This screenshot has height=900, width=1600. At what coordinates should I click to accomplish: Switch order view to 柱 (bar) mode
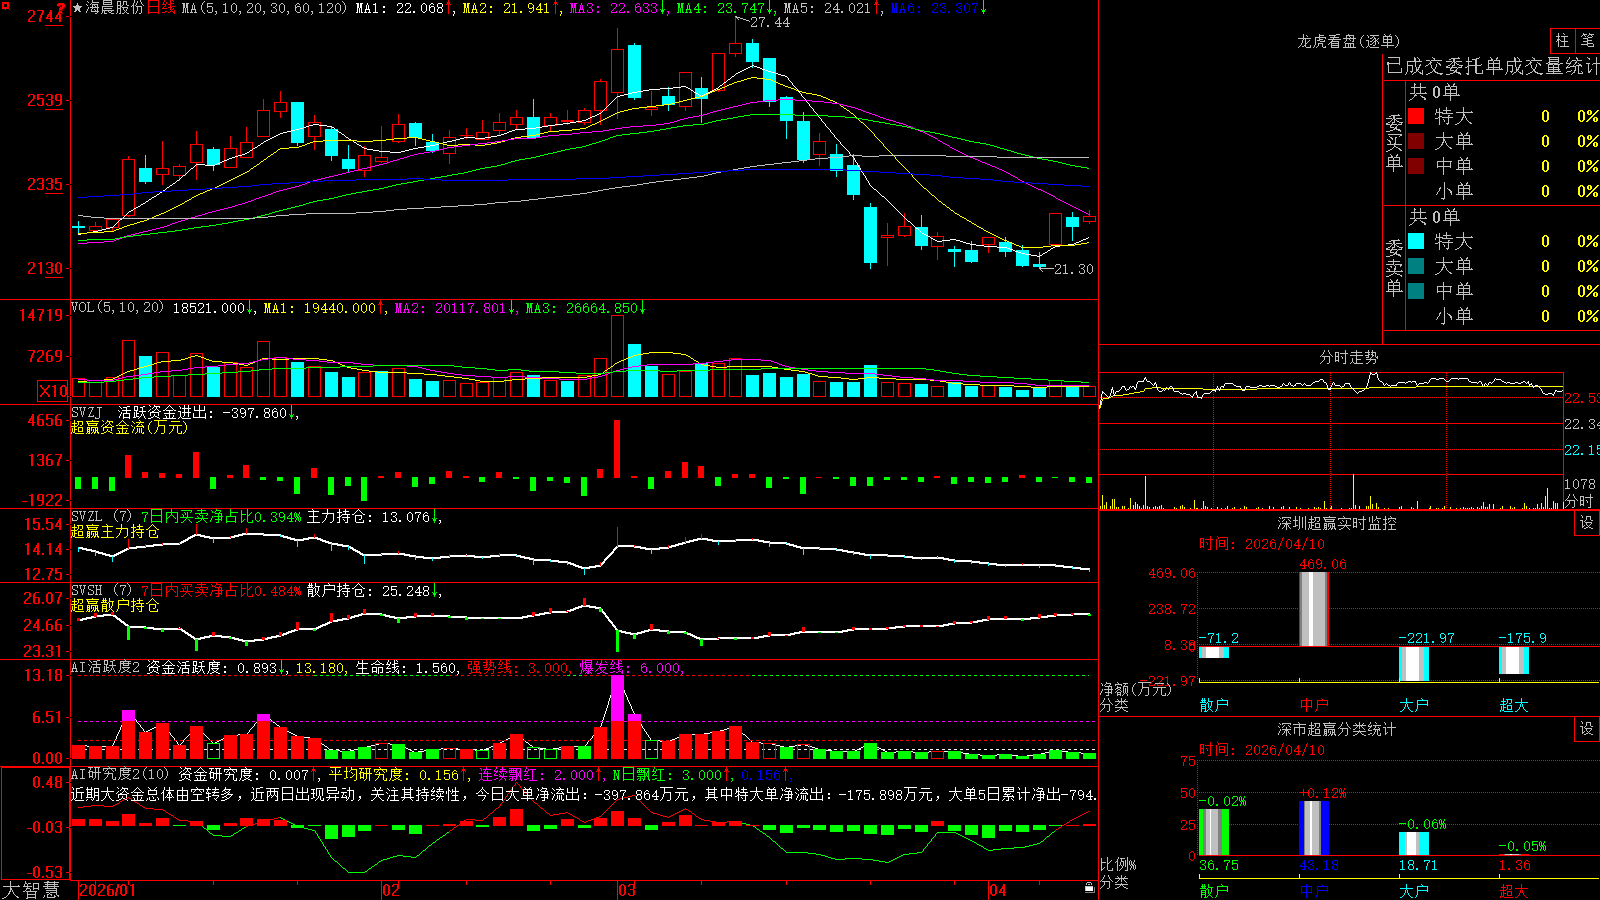(1562, 40)
